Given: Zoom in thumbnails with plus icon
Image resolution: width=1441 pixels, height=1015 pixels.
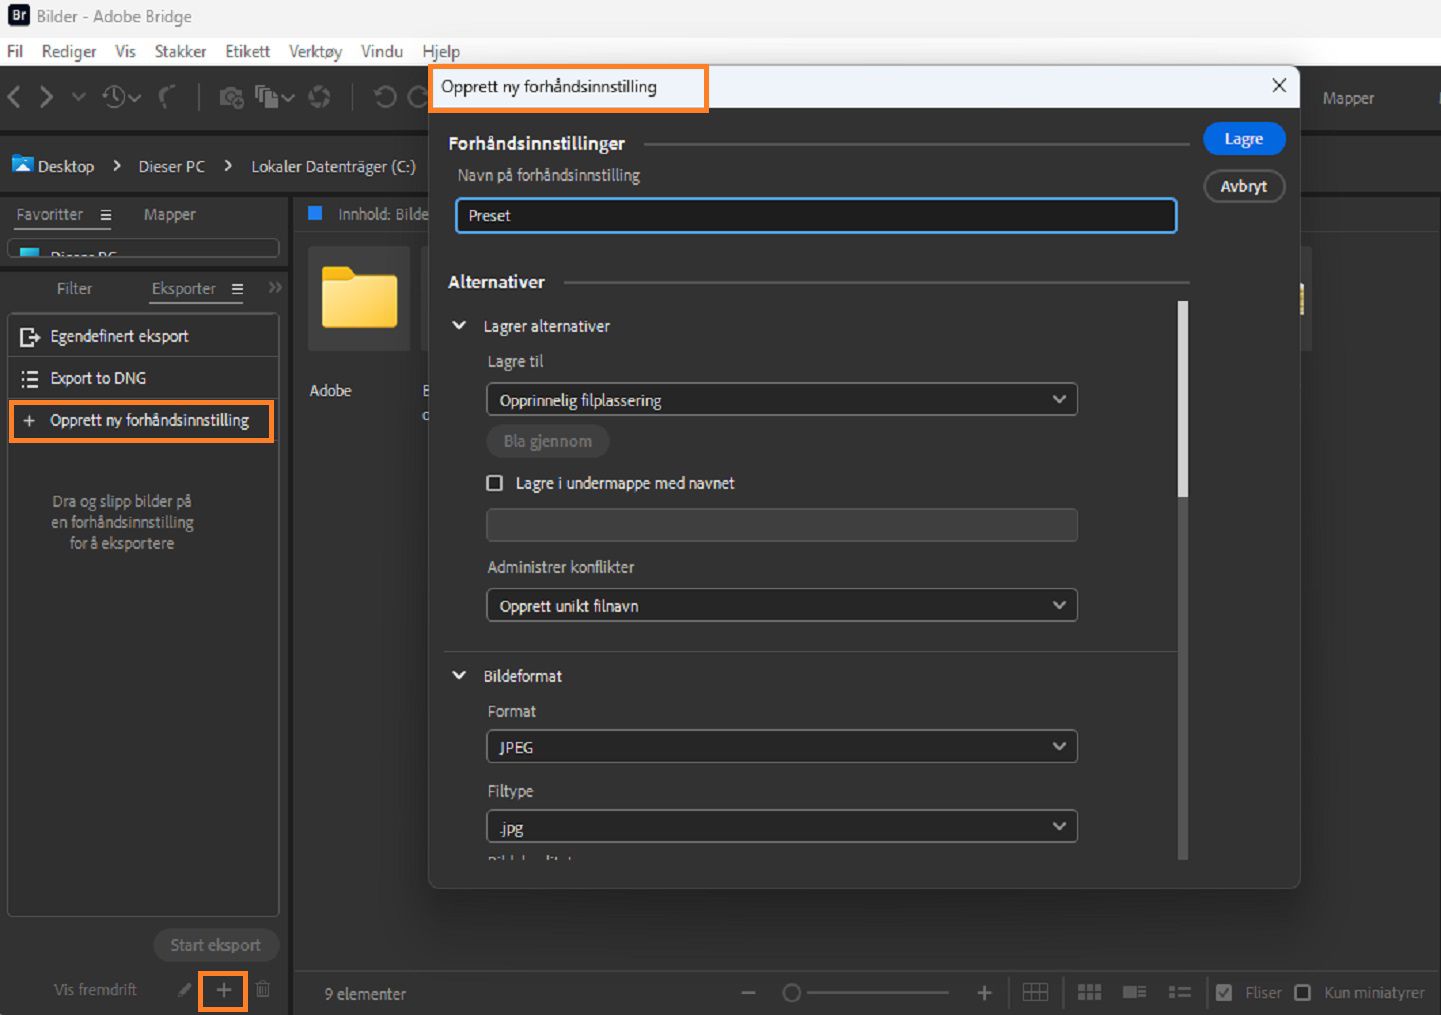Looking at the screenshot, I should pyautogui.click(x=984, y=993).
